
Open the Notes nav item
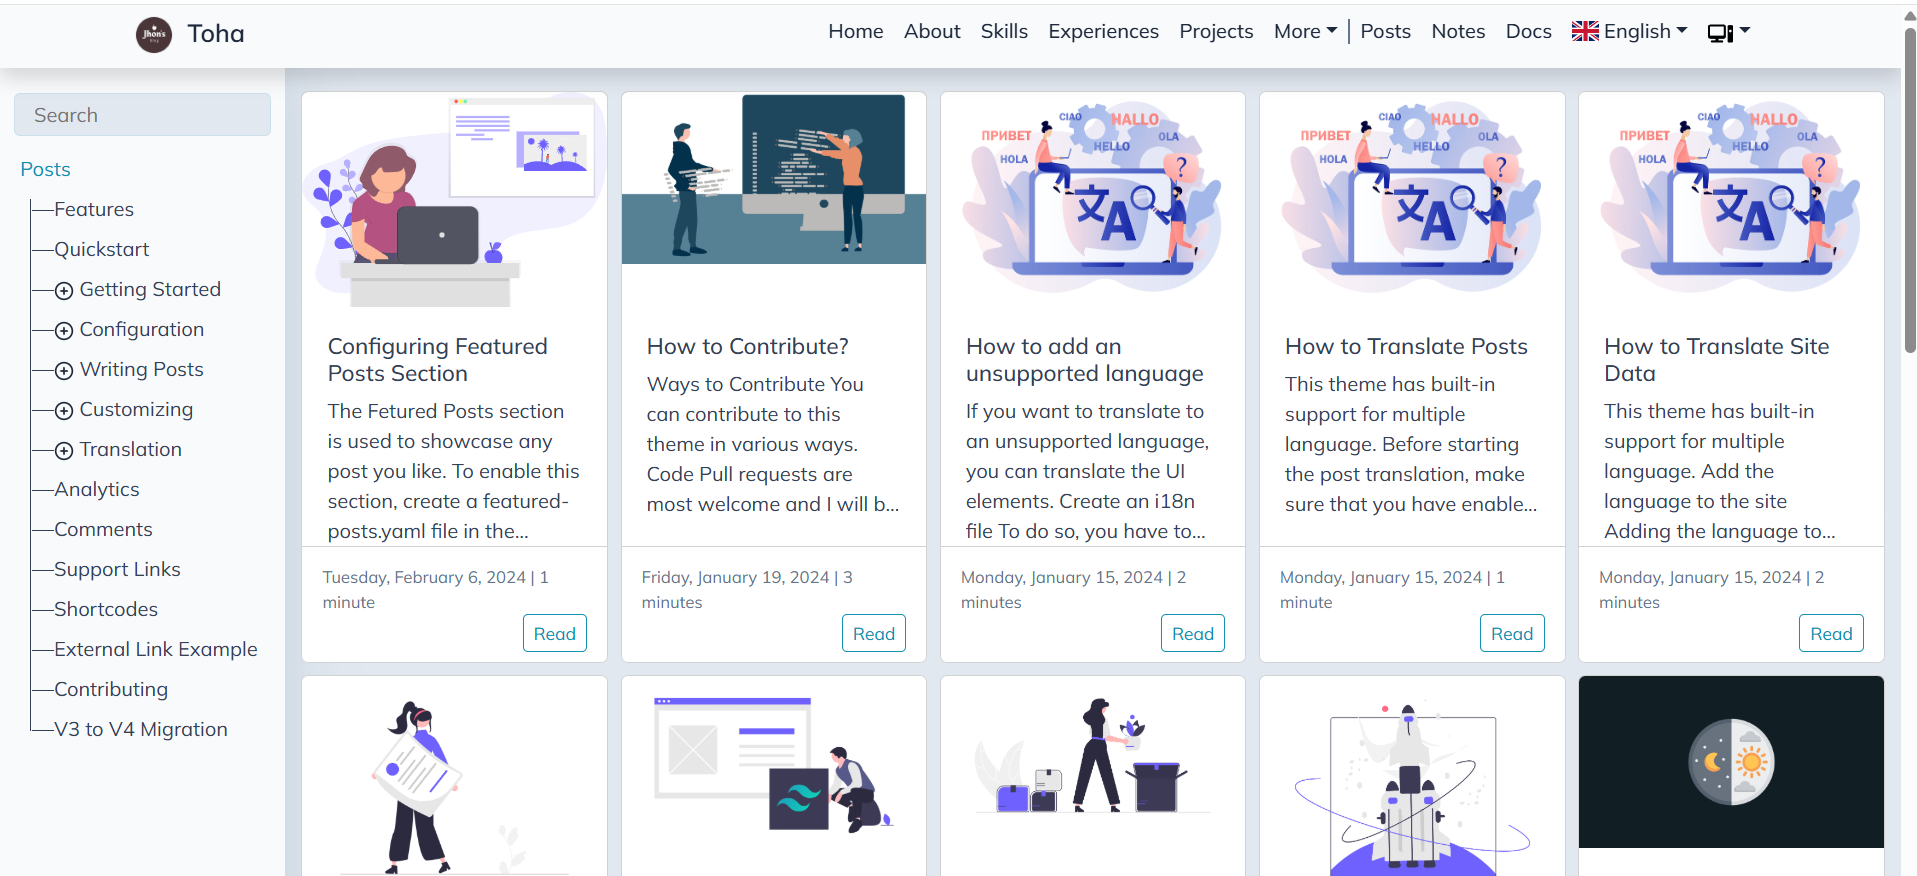point(1457,32)
